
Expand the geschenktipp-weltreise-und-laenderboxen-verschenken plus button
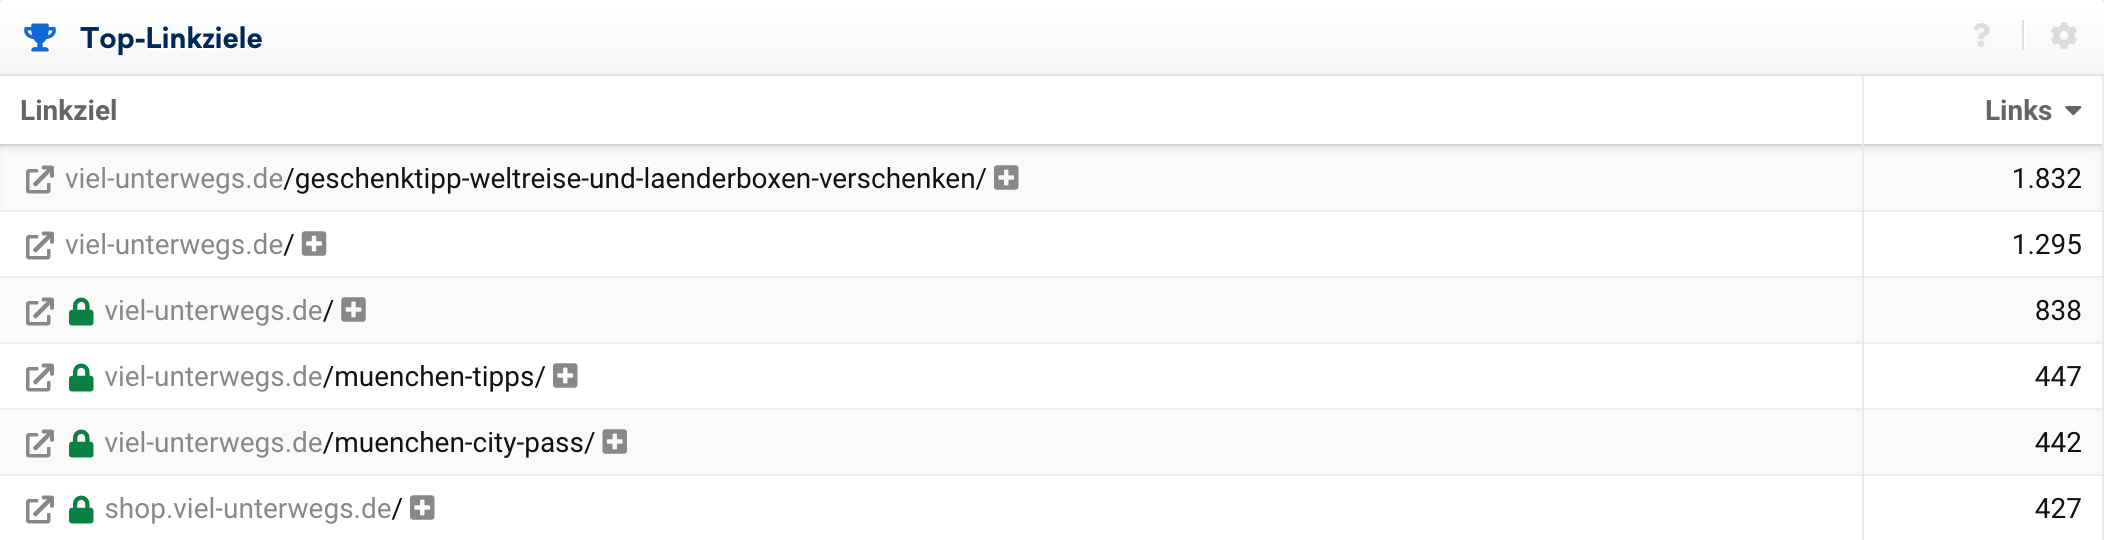[1006, 178]
